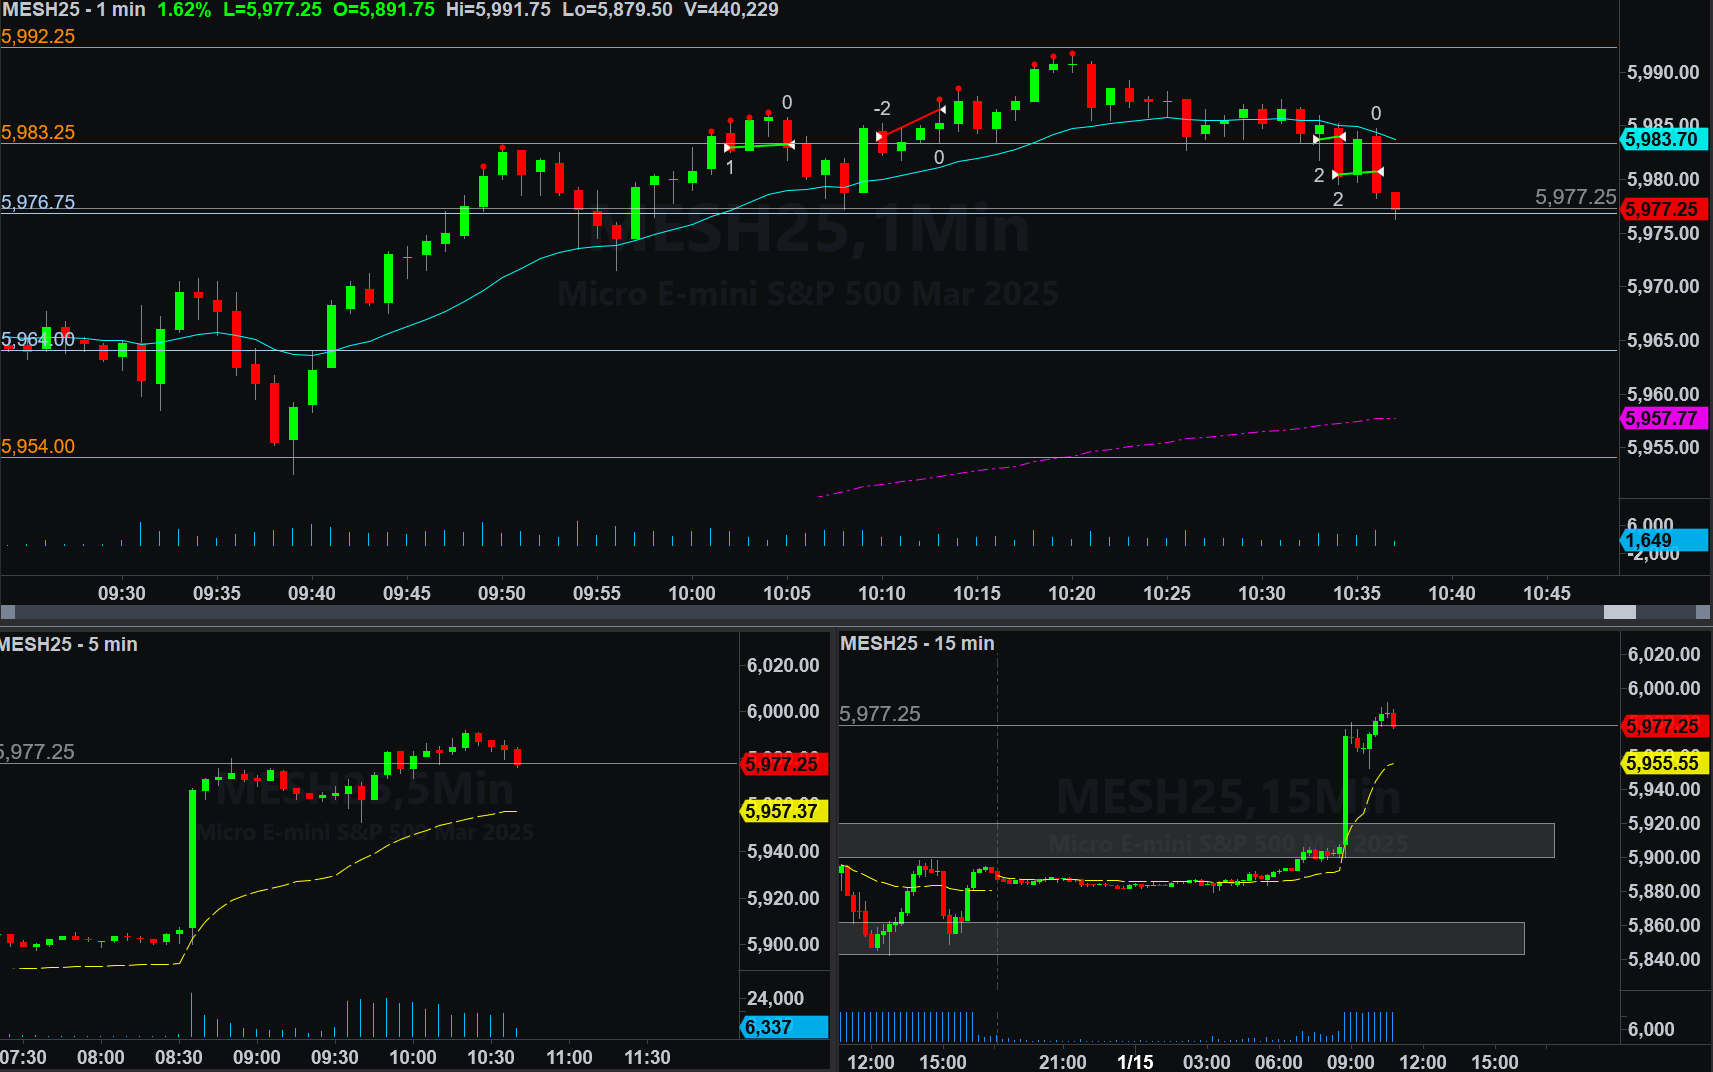Select the MESH25 - 5 min chart title

69,645
